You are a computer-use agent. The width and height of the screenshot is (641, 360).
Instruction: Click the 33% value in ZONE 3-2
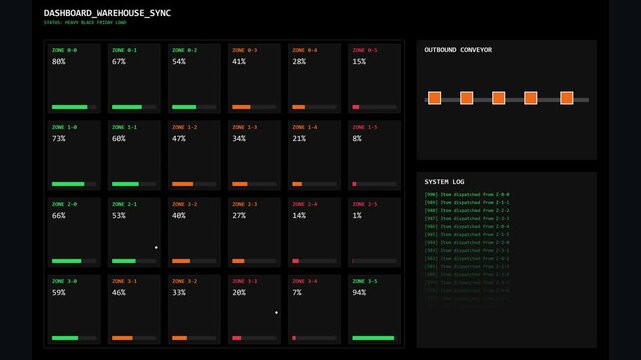pyautogui.click(x=179, y=293)
